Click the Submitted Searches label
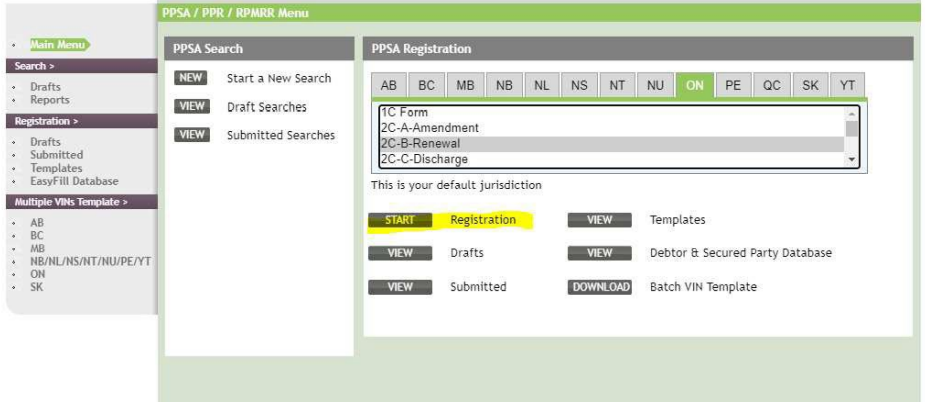925x402 pixels. click(281, 136)
